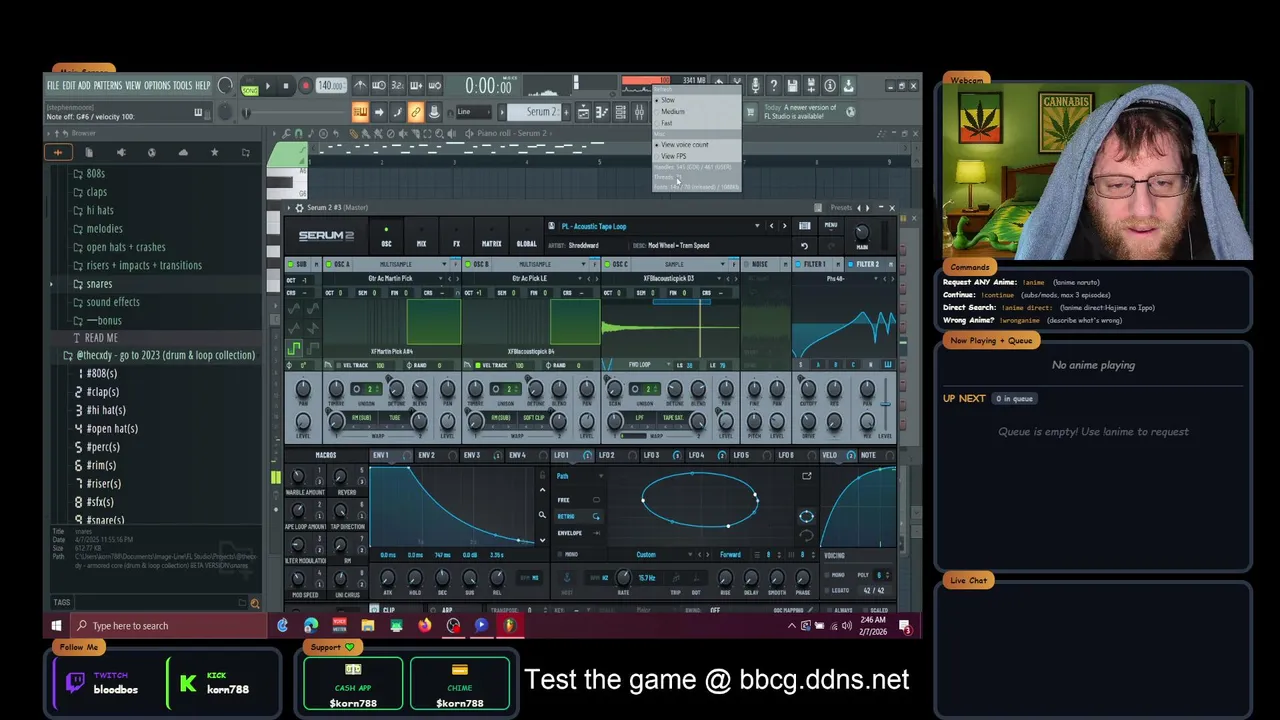Toggle Serum SUB oscillator on or off
The height and width of the screenshot is (720, 1280).
coord(290,264)
